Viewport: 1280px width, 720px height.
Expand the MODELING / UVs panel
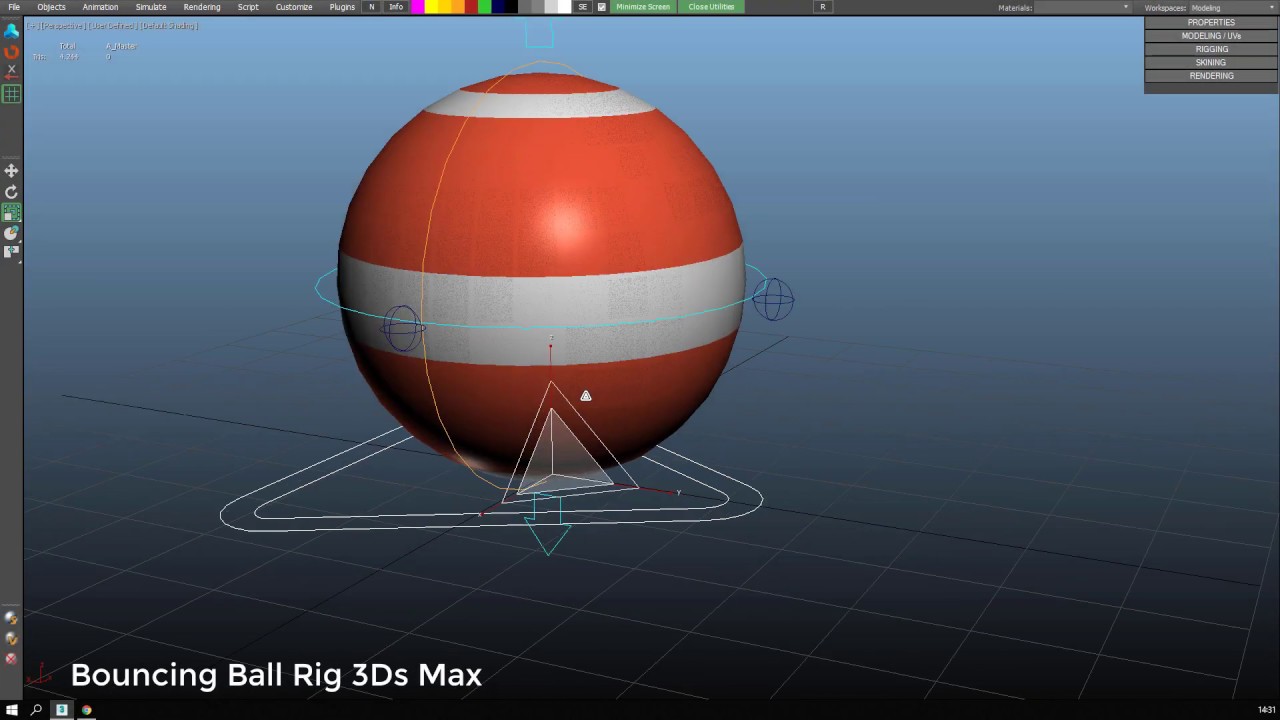(1211, 36)
